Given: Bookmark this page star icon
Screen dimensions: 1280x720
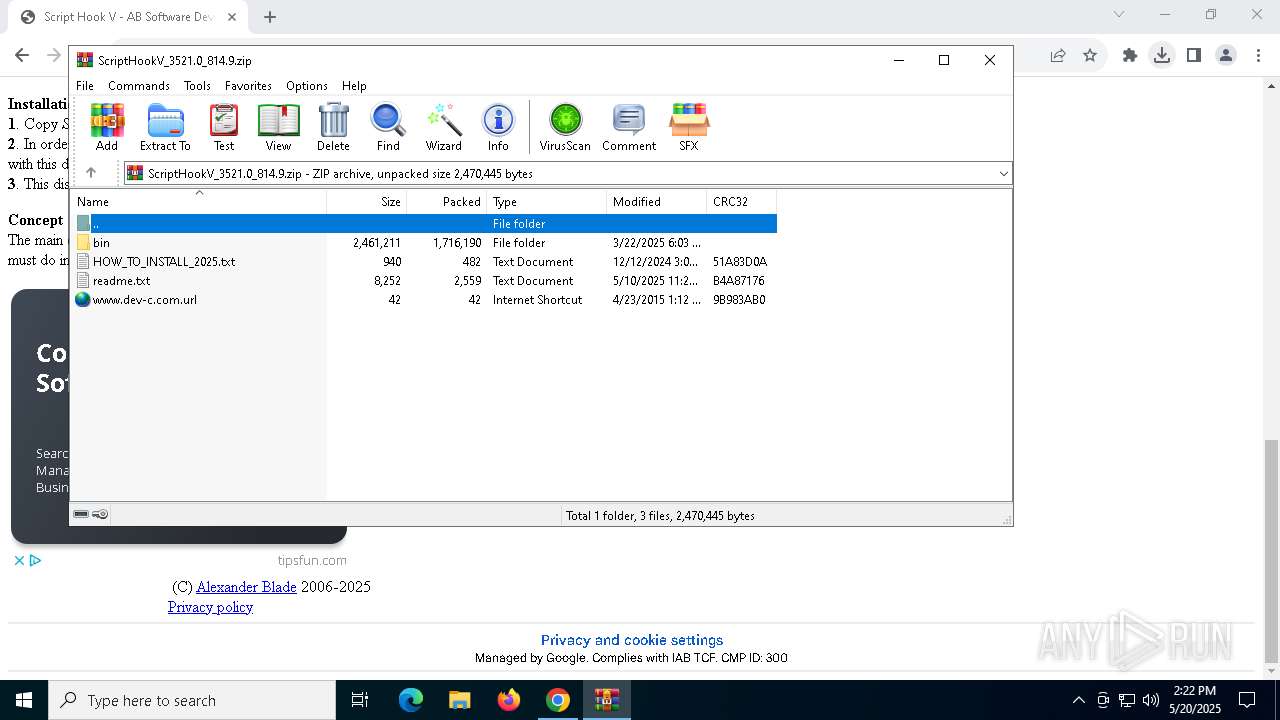Looking at the screenshot, I should 1090,55.
